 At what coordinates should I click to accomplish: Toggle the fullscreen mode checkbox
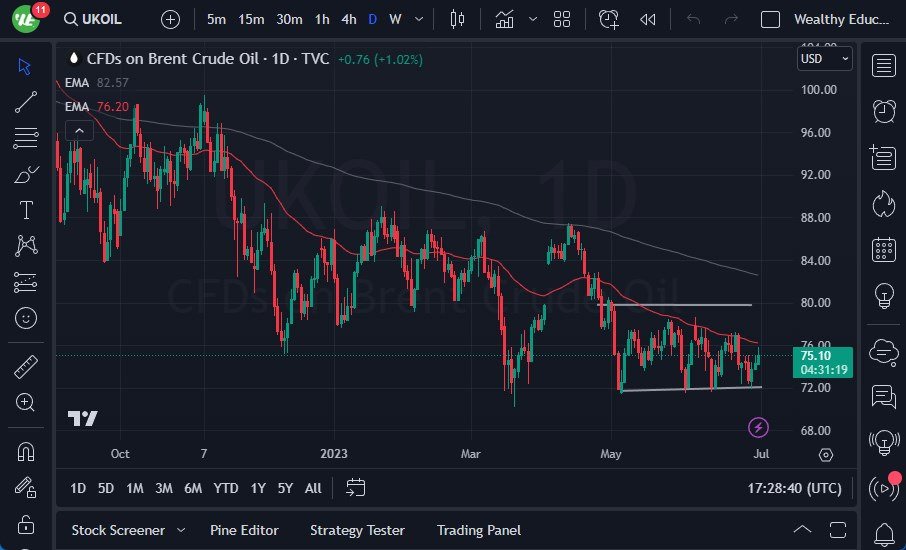pos(770,19)
